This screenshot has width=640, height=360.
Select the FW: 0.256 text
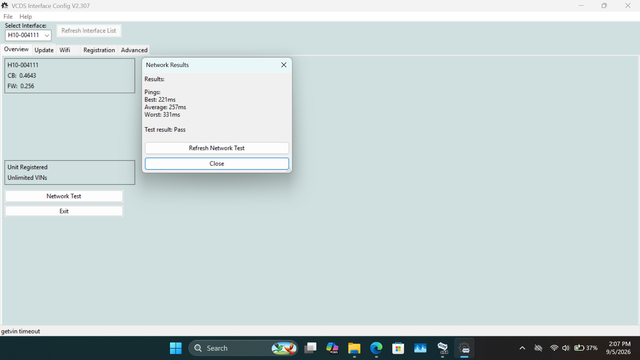coord(21,86)
